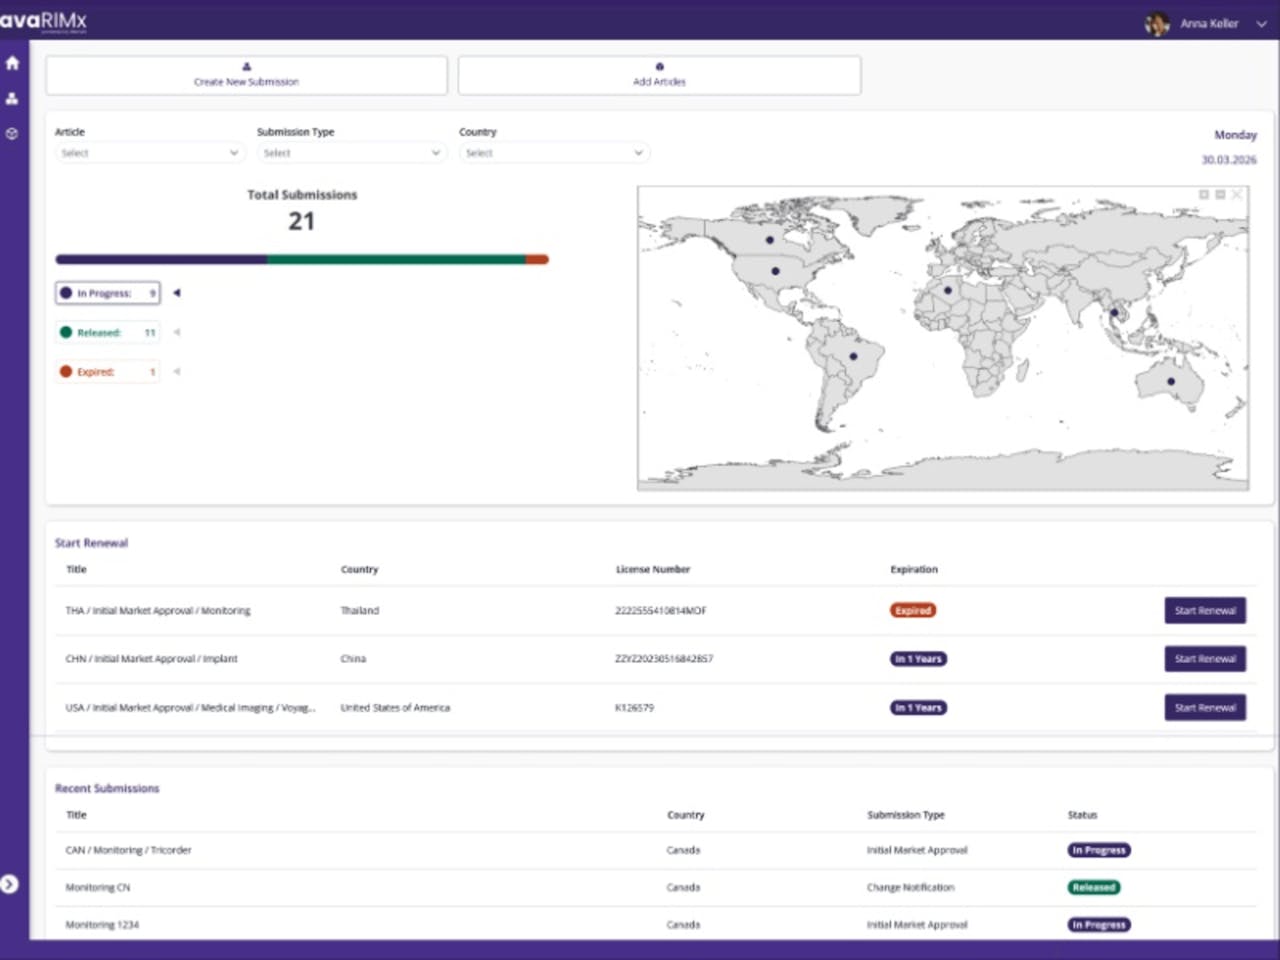Select the Australia marker on the map
Viewport: 1280px width, 960px height.
tap(1171, 381)
